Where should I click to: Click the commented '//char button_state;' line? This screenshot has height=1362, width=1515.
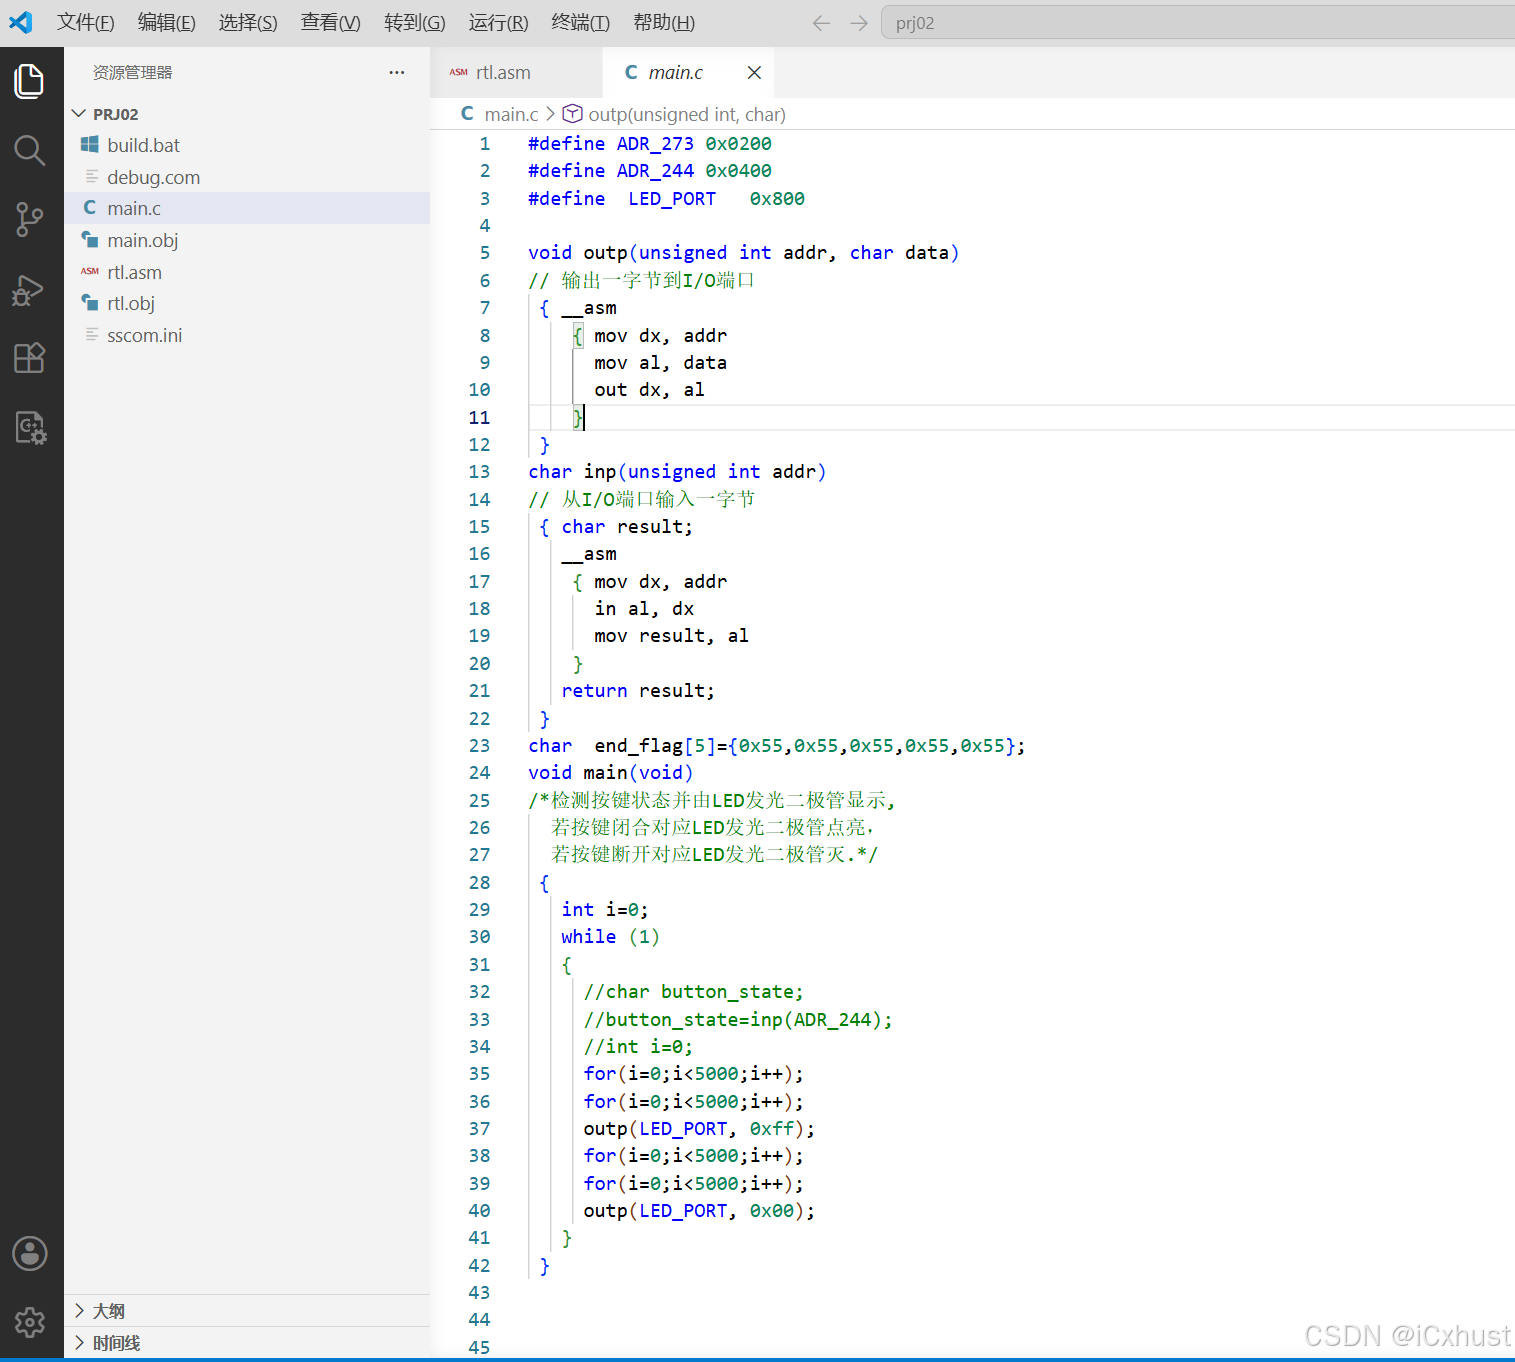pos(693,991)
